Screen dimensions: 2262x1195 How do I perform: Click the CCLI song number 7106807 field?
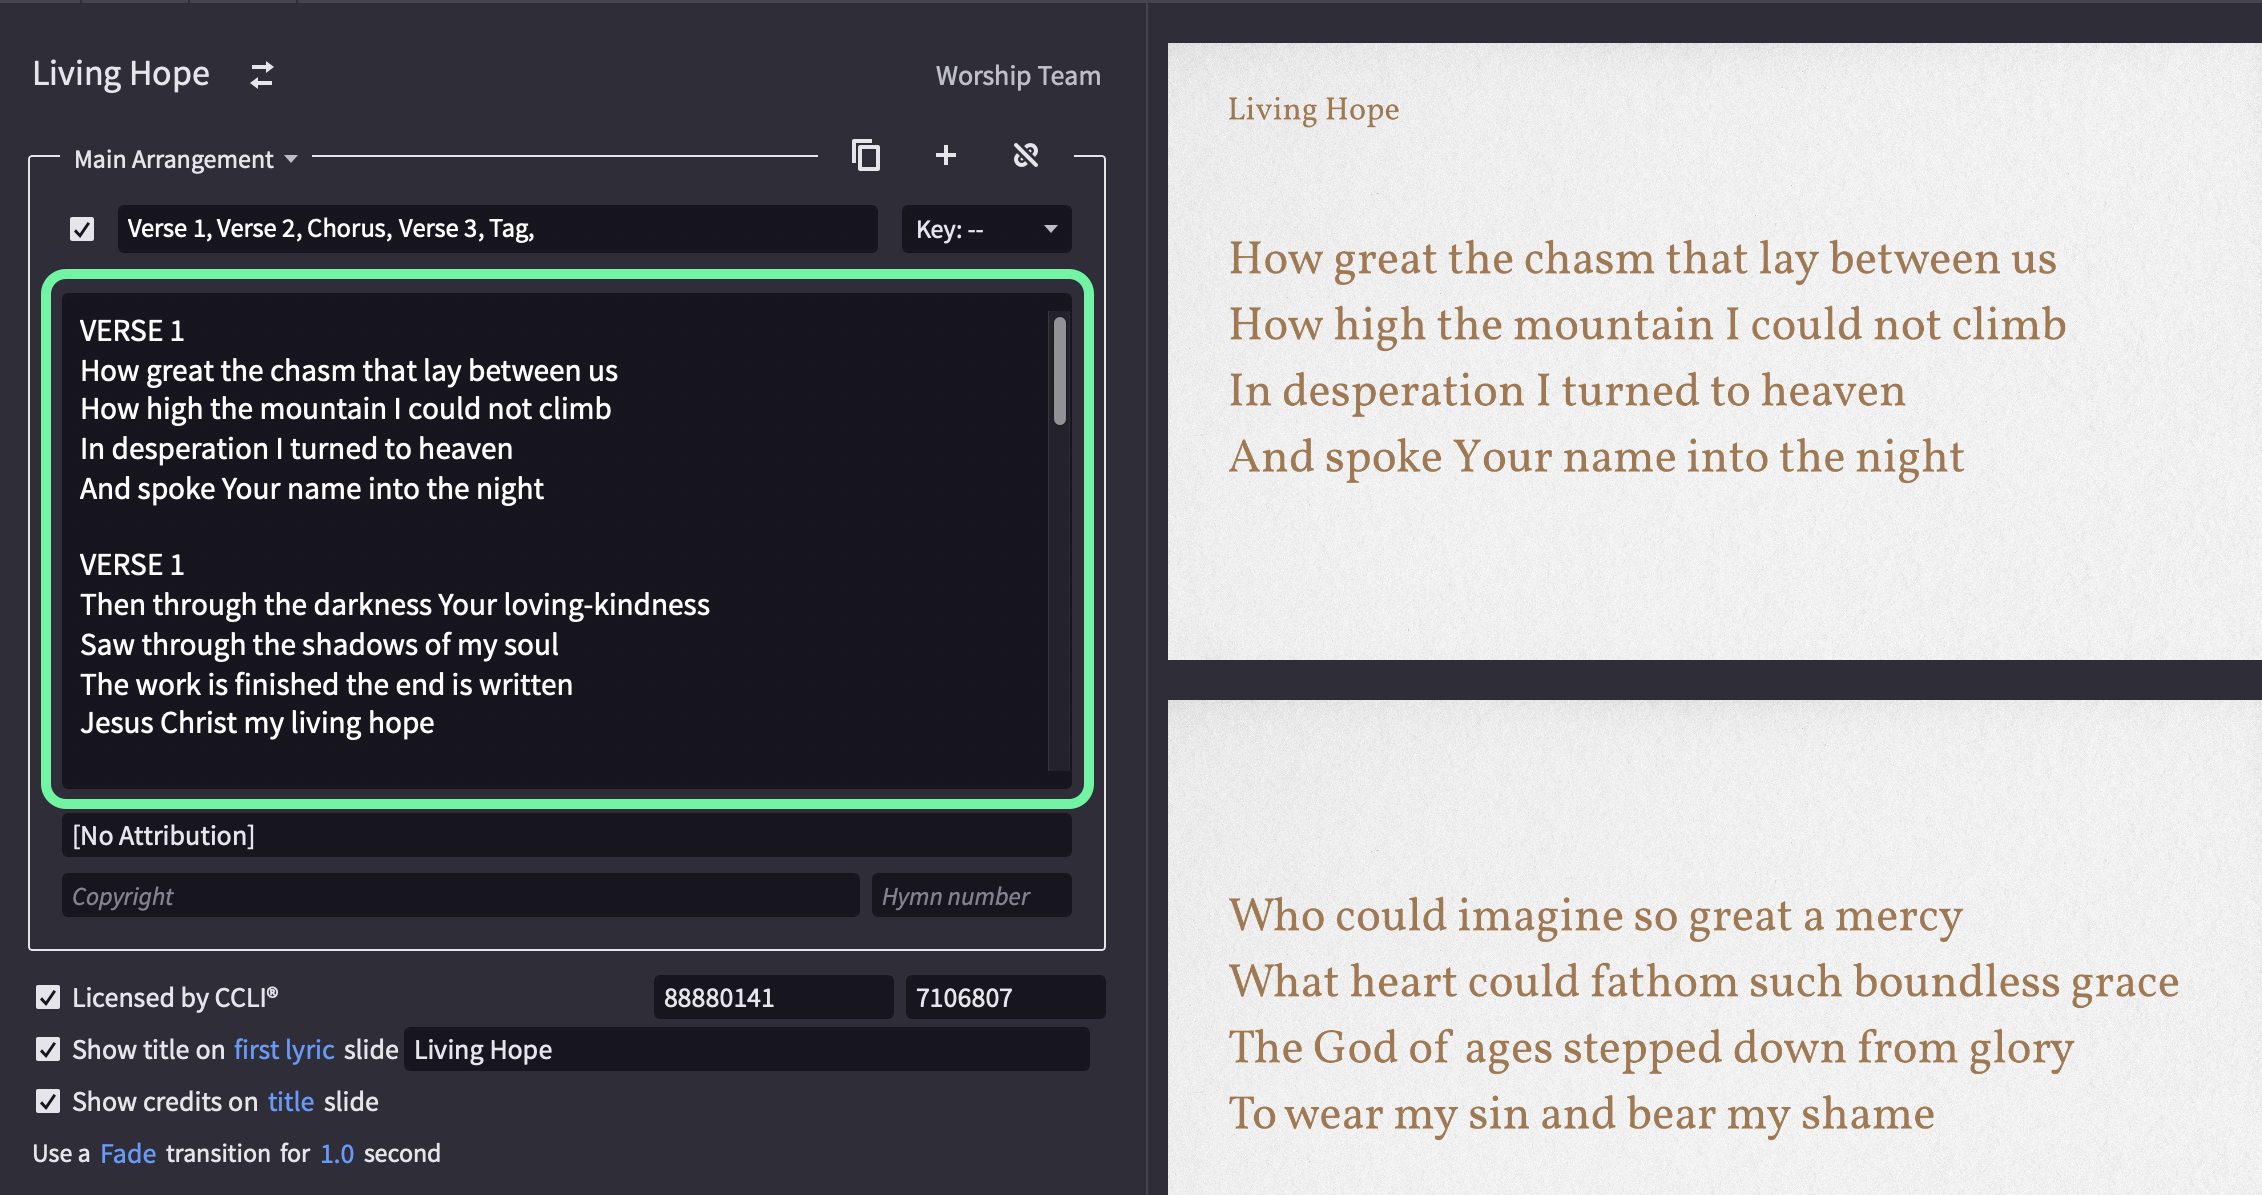tap(1005, 997)
